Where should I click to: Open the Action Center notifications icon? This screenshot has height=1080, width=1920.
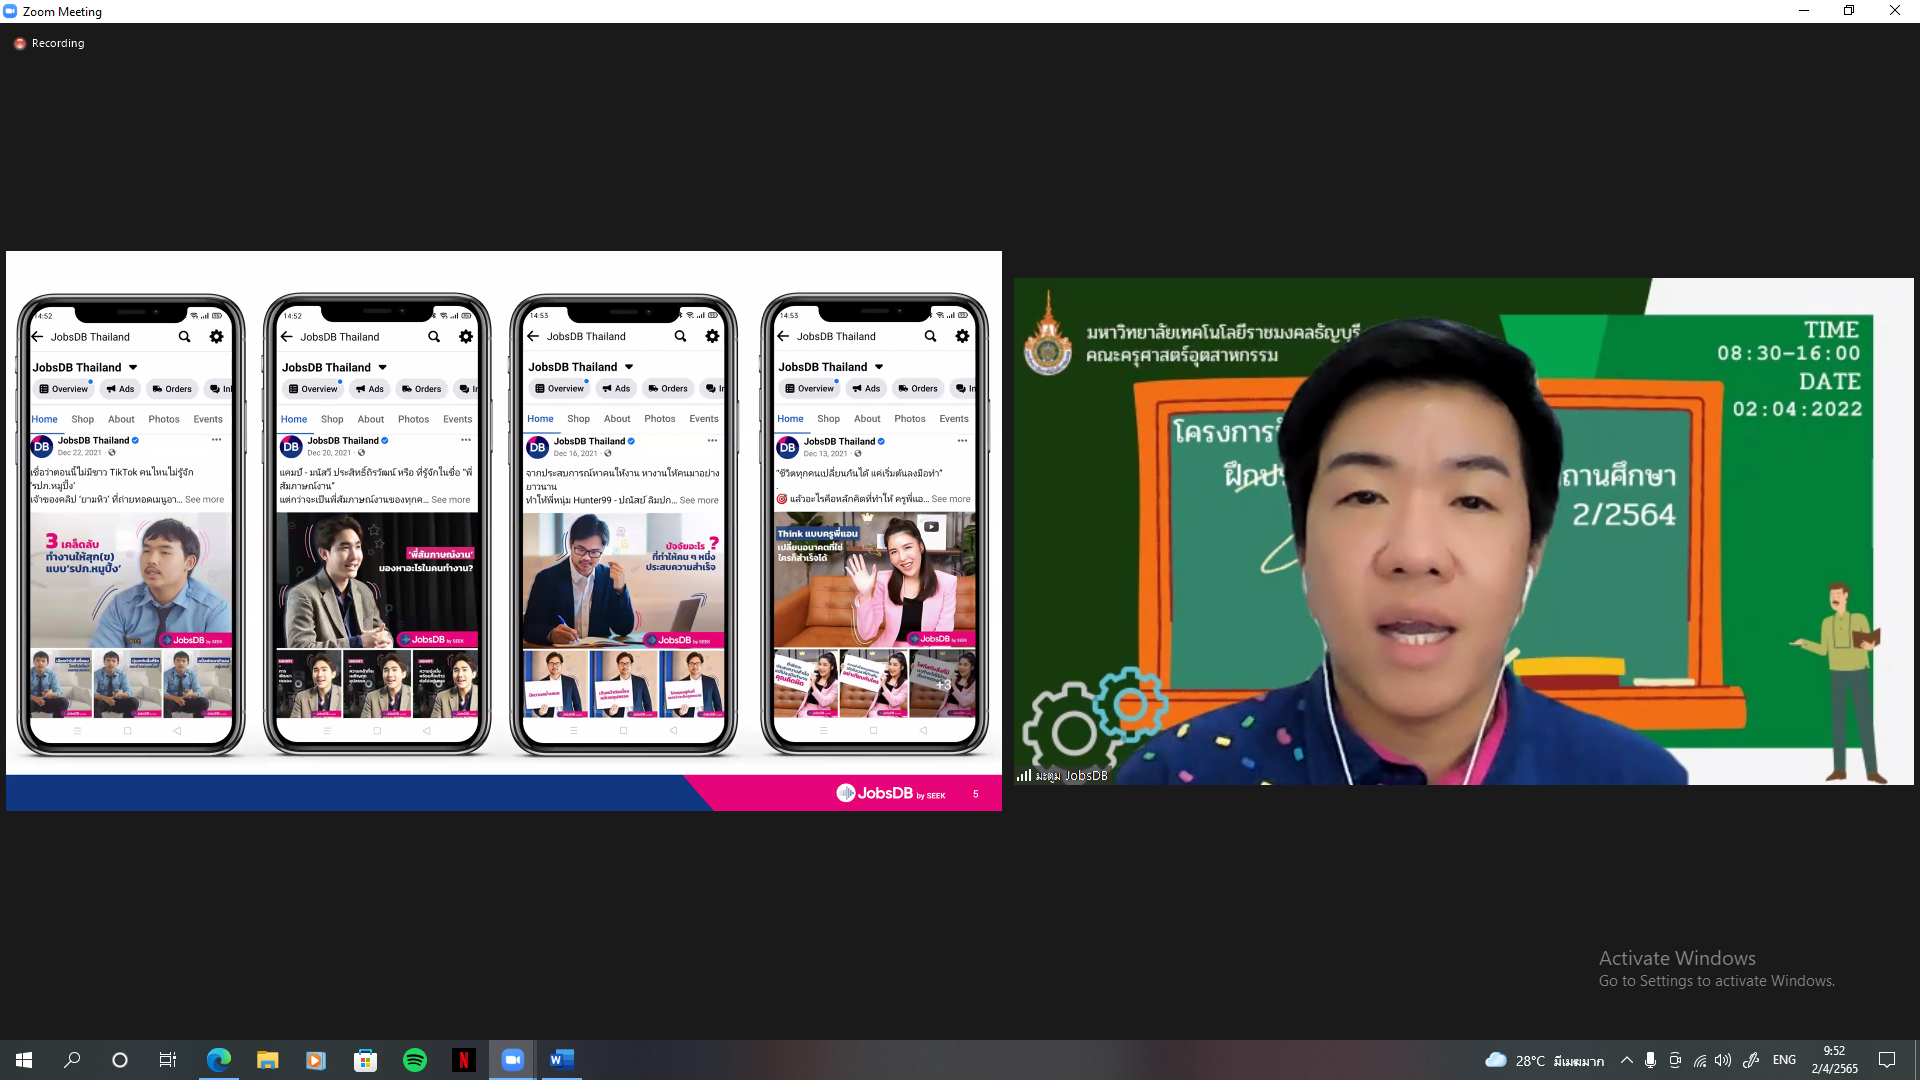tap(1887, 1060)
